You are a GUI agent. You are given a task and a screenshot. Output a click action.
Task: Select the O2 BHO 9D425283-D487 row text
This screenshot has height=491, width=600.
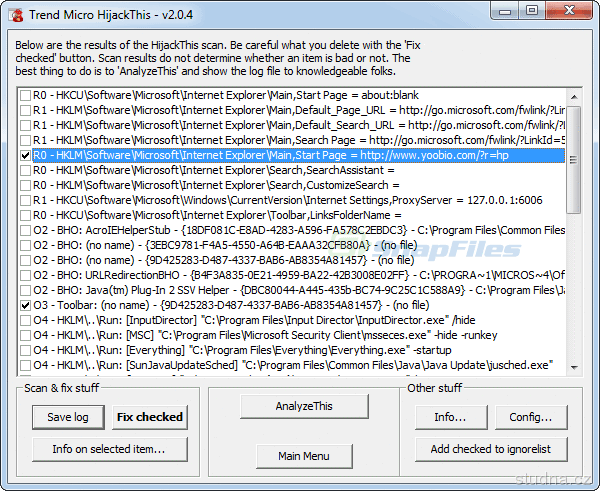223,260
